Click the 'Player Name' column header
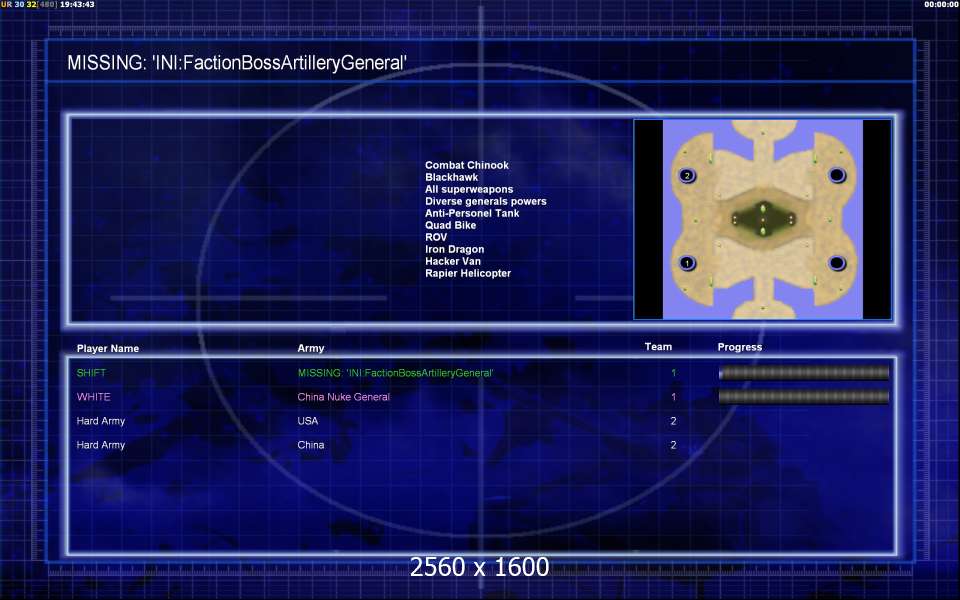Viewport: 960px width, 600px height. tap(108, 348)
